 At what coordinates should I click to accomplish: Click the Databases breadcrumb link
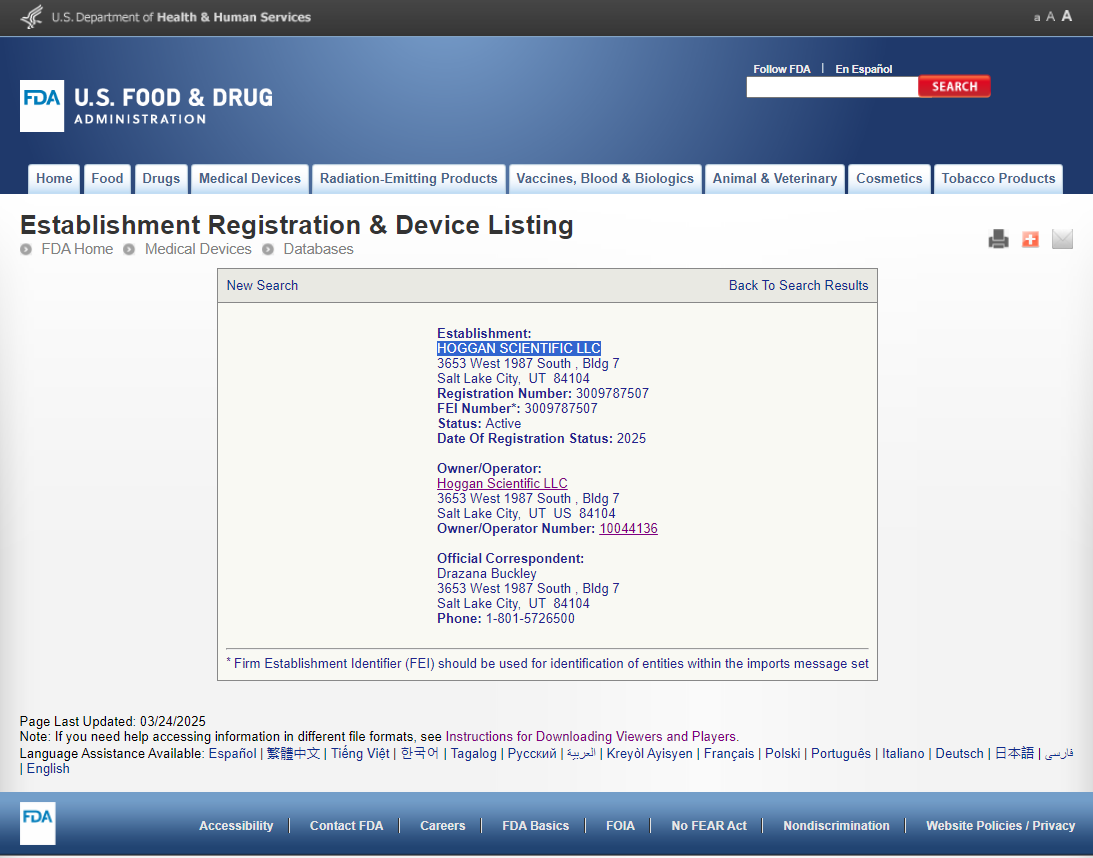click(318, 249)
